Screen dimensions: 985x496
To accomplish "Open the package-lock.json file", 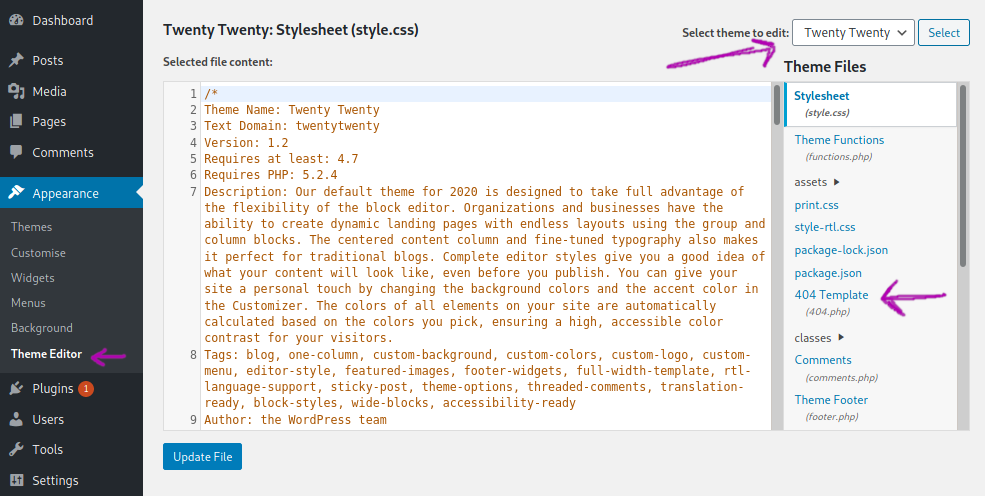I will pos(841,250).
